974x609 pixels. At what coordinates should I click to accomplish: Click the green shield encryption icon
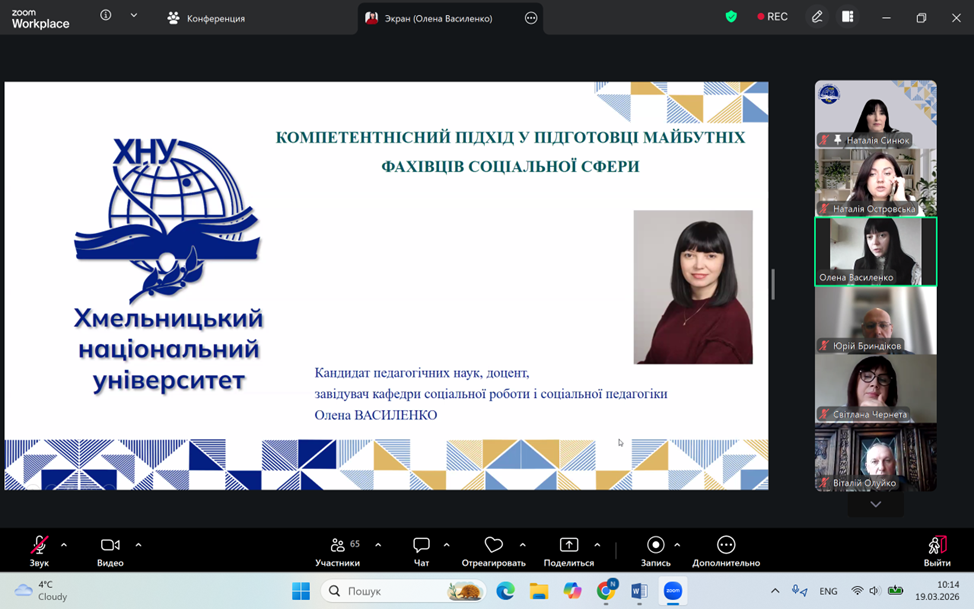(731, 17)
